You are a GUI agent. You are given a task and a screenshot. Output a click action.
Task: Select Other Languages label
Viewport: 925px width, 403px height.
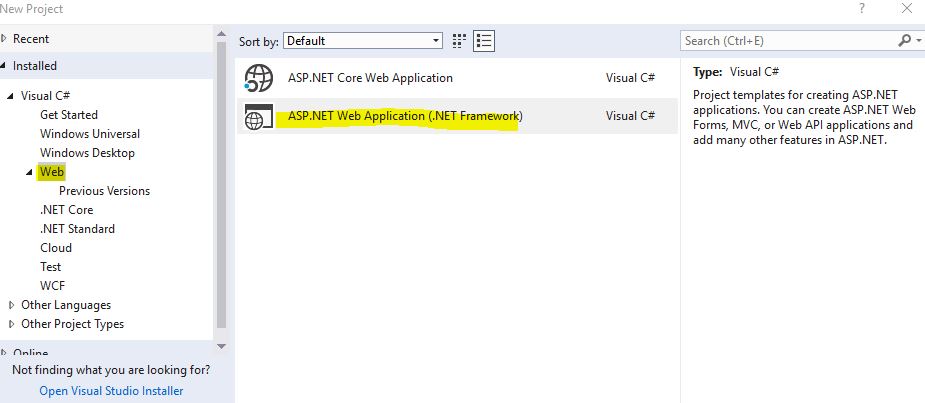66,305
